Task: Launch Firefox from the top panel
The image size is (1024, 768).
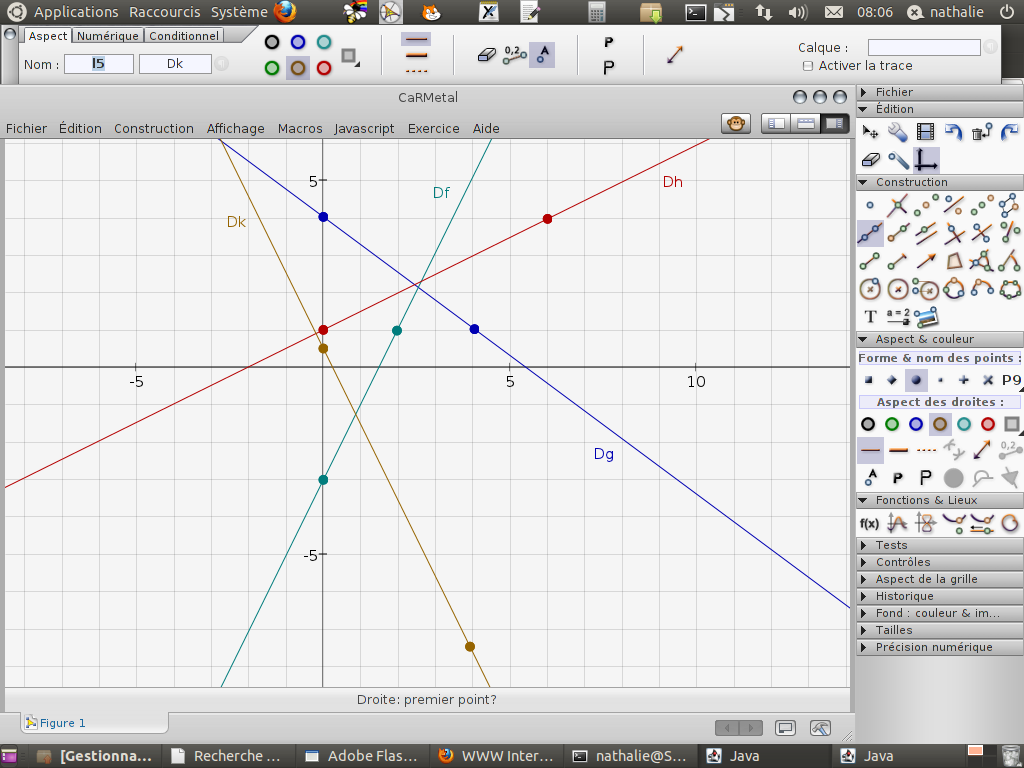Action: (x=285, y=12)
